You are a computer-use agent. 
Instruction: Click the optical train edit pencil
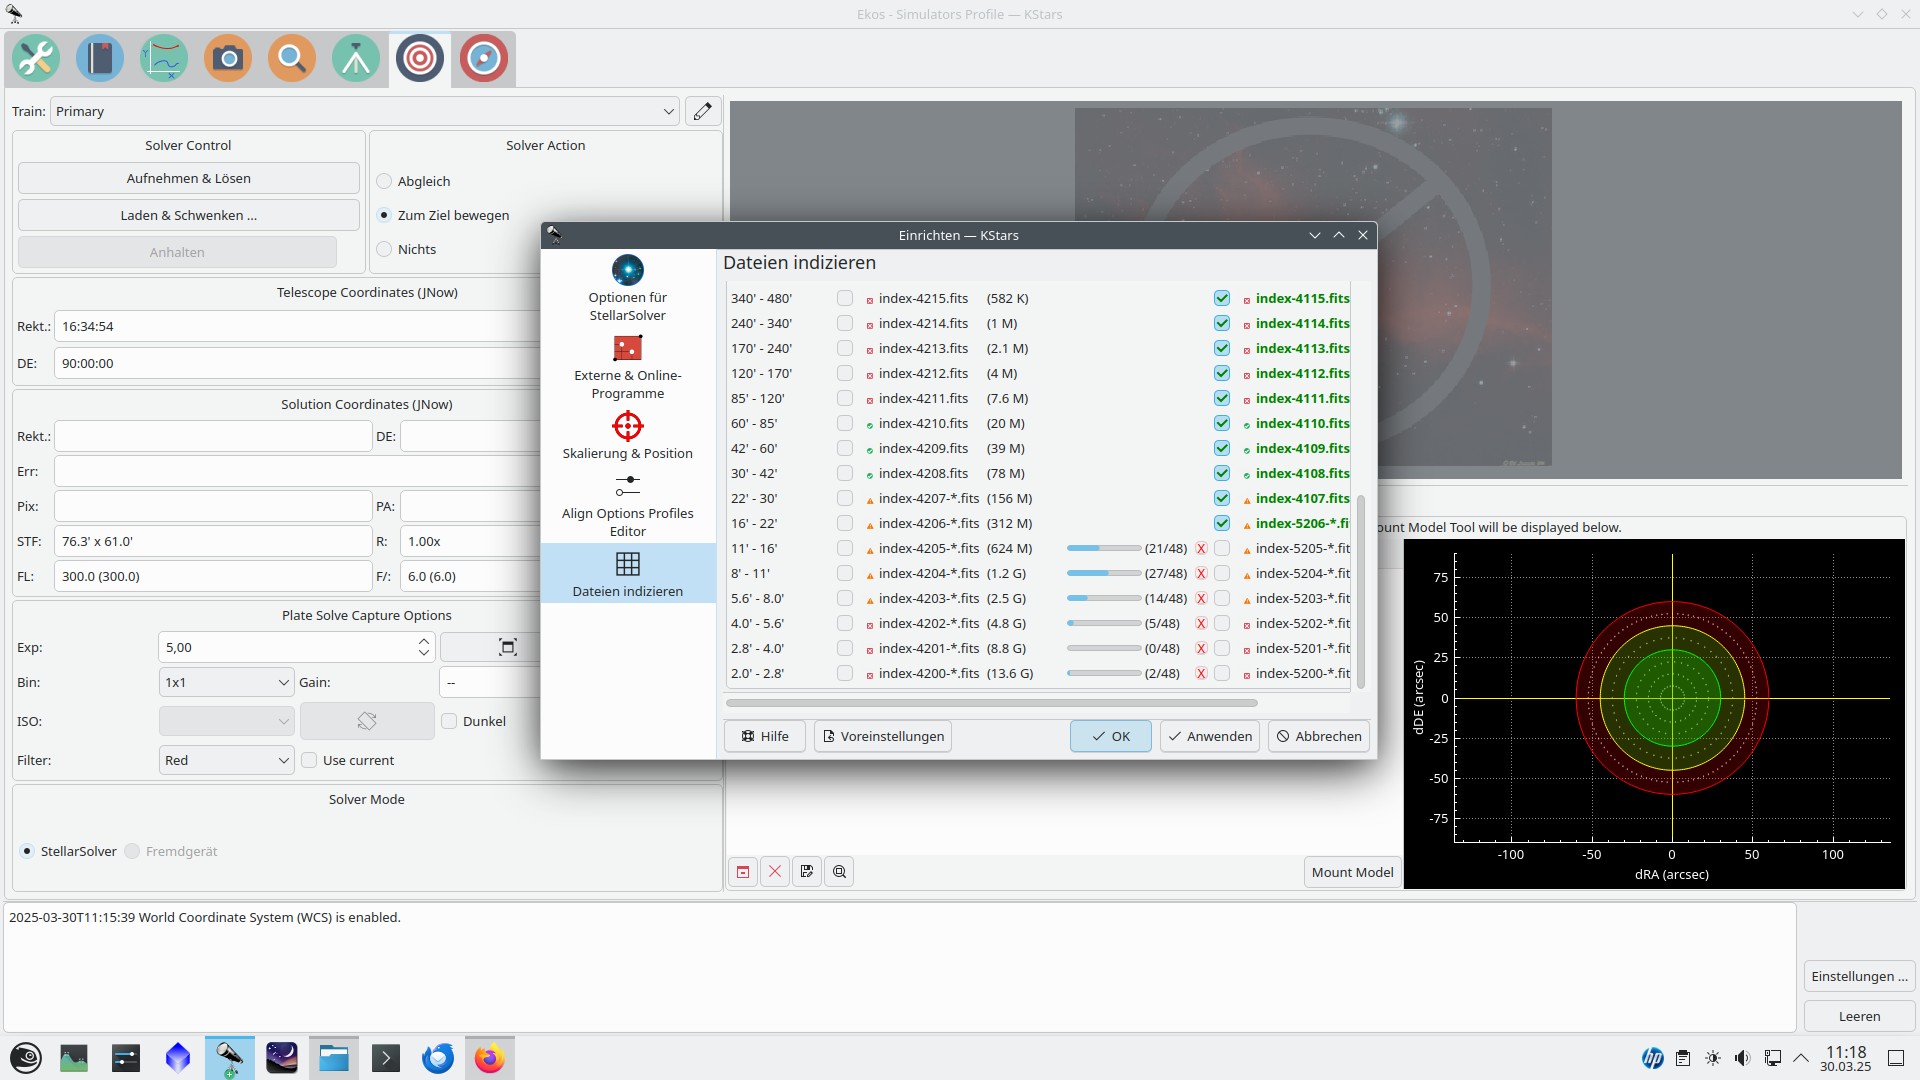(703, 111)
